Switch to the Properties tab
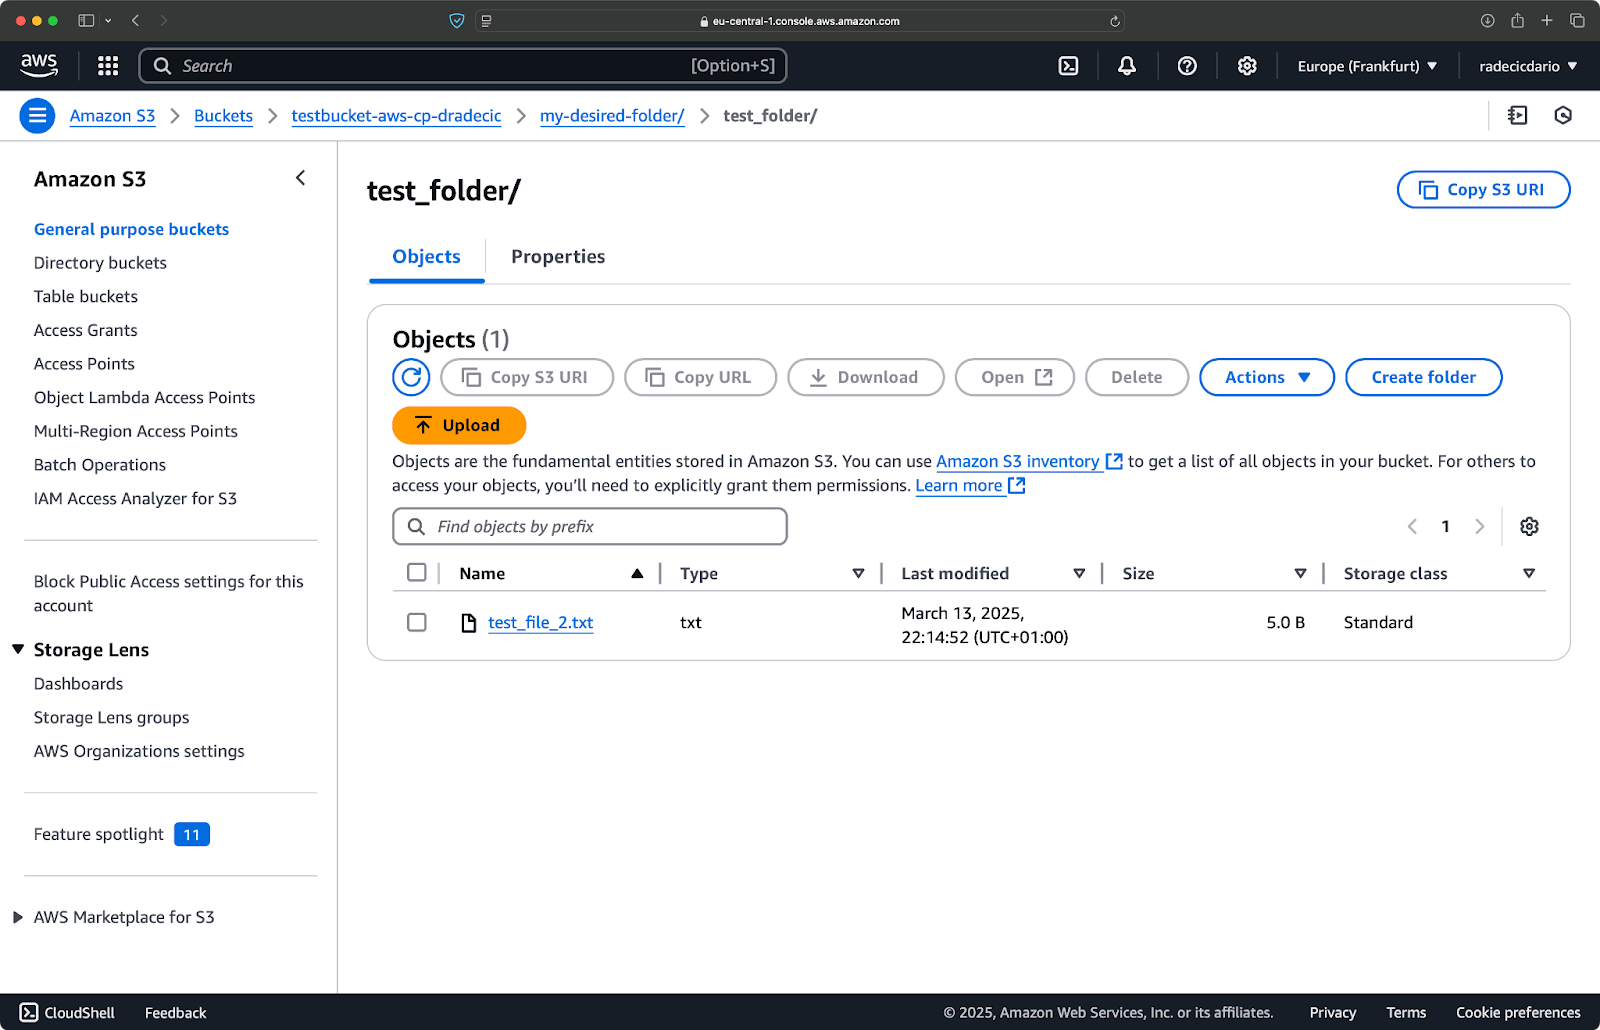 558,257
